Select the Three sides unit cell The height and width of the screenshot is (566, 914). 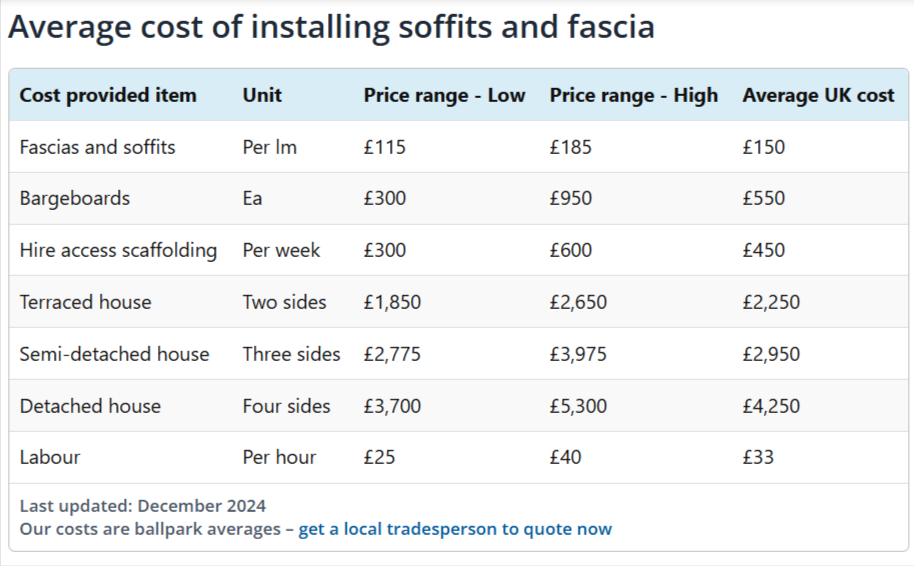[x=291, y=354]
